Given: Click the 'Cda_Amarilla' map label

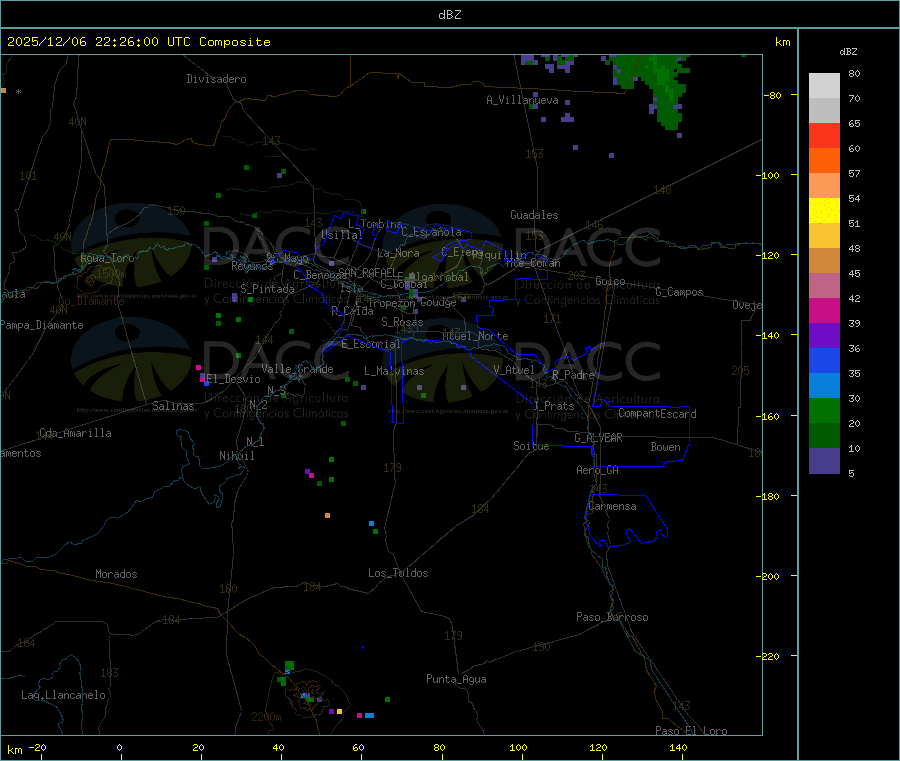Looking at the screenshot, I should pyautogui.click(x=76, y=433).
